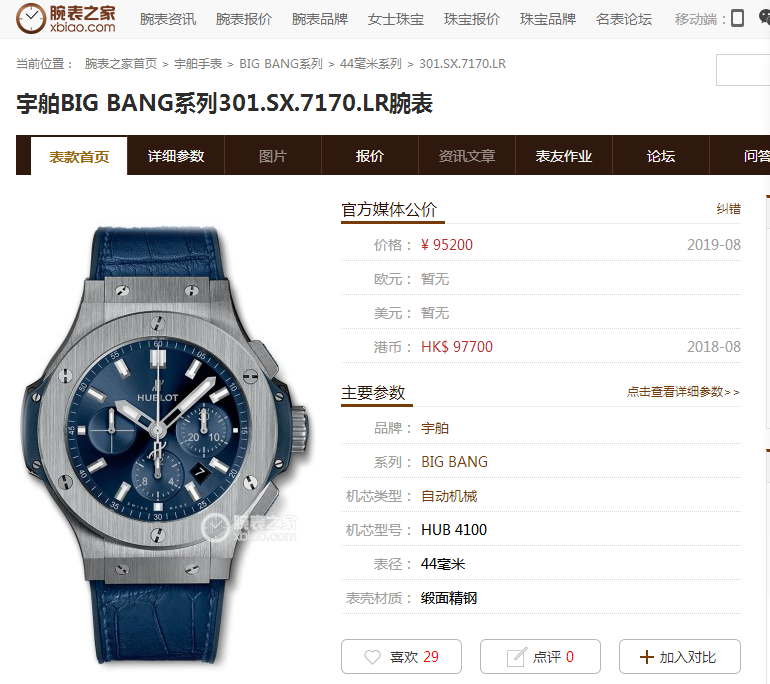The width and height of the screenshot is (770, 684).
Task: Click the 44毫米系列 breadcrumb link
Action: coord(370,64)
